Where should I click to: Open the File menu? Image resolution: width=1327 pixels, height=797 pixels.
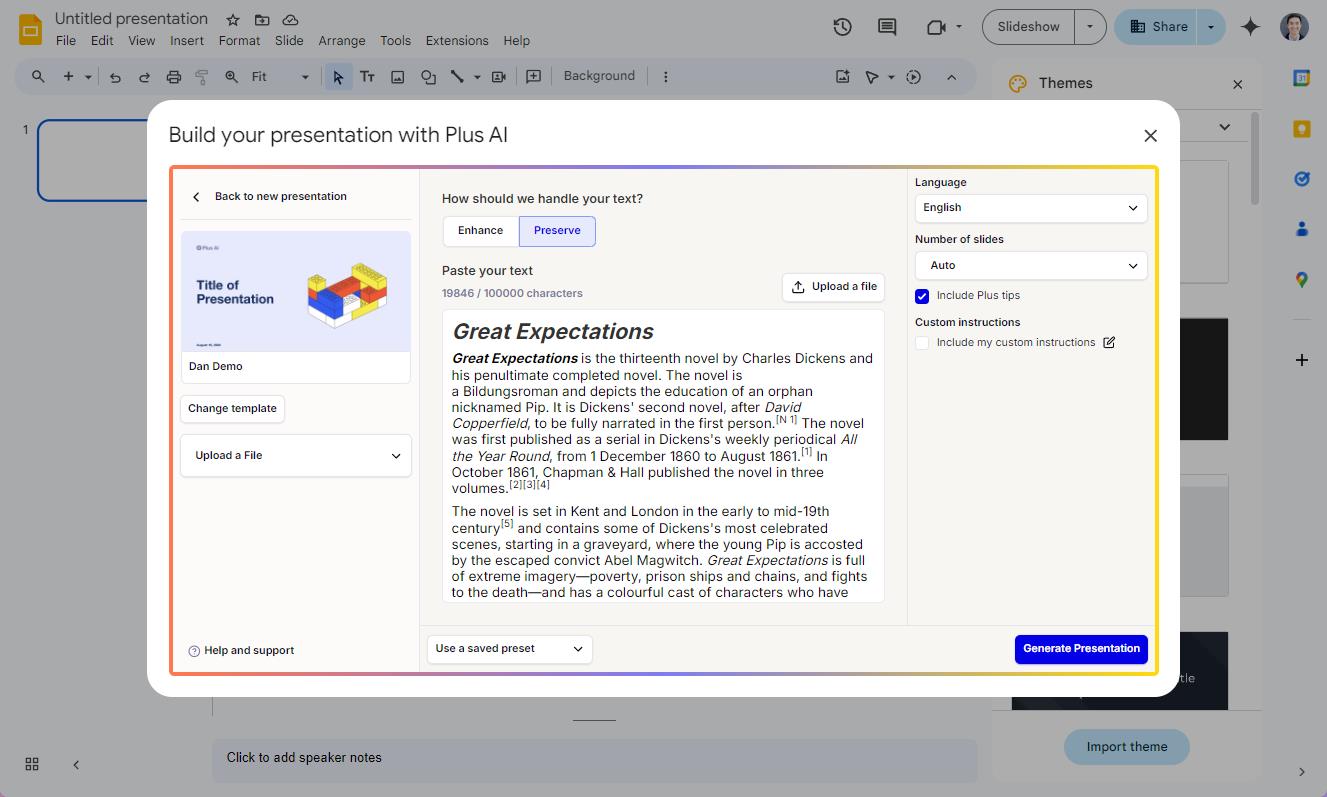[x=66, y=41]
